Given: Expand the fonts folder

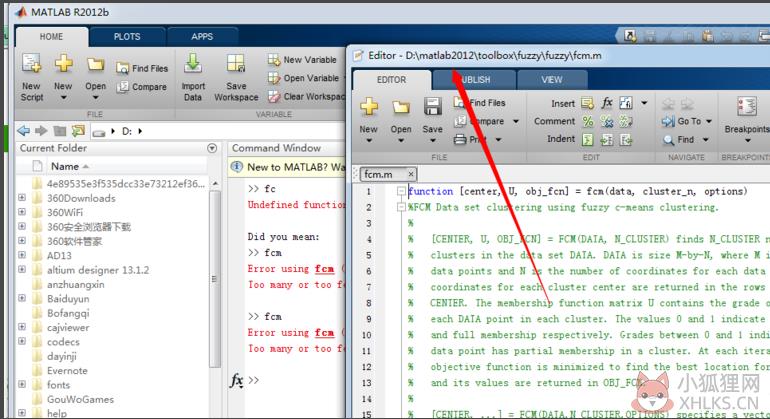Looking at the screenshot, I should (22, 385).
